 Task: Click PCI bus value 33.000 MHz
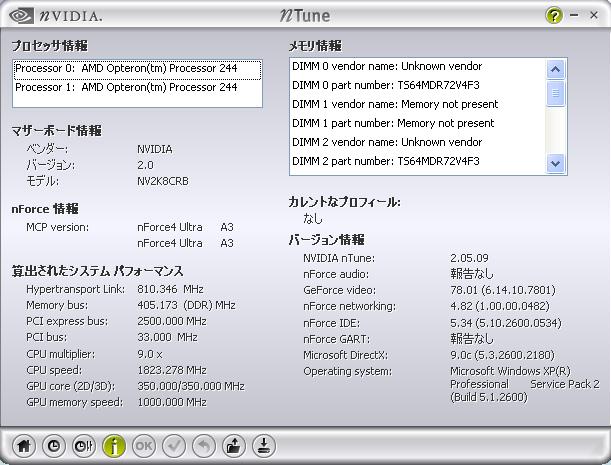(168, 337)
